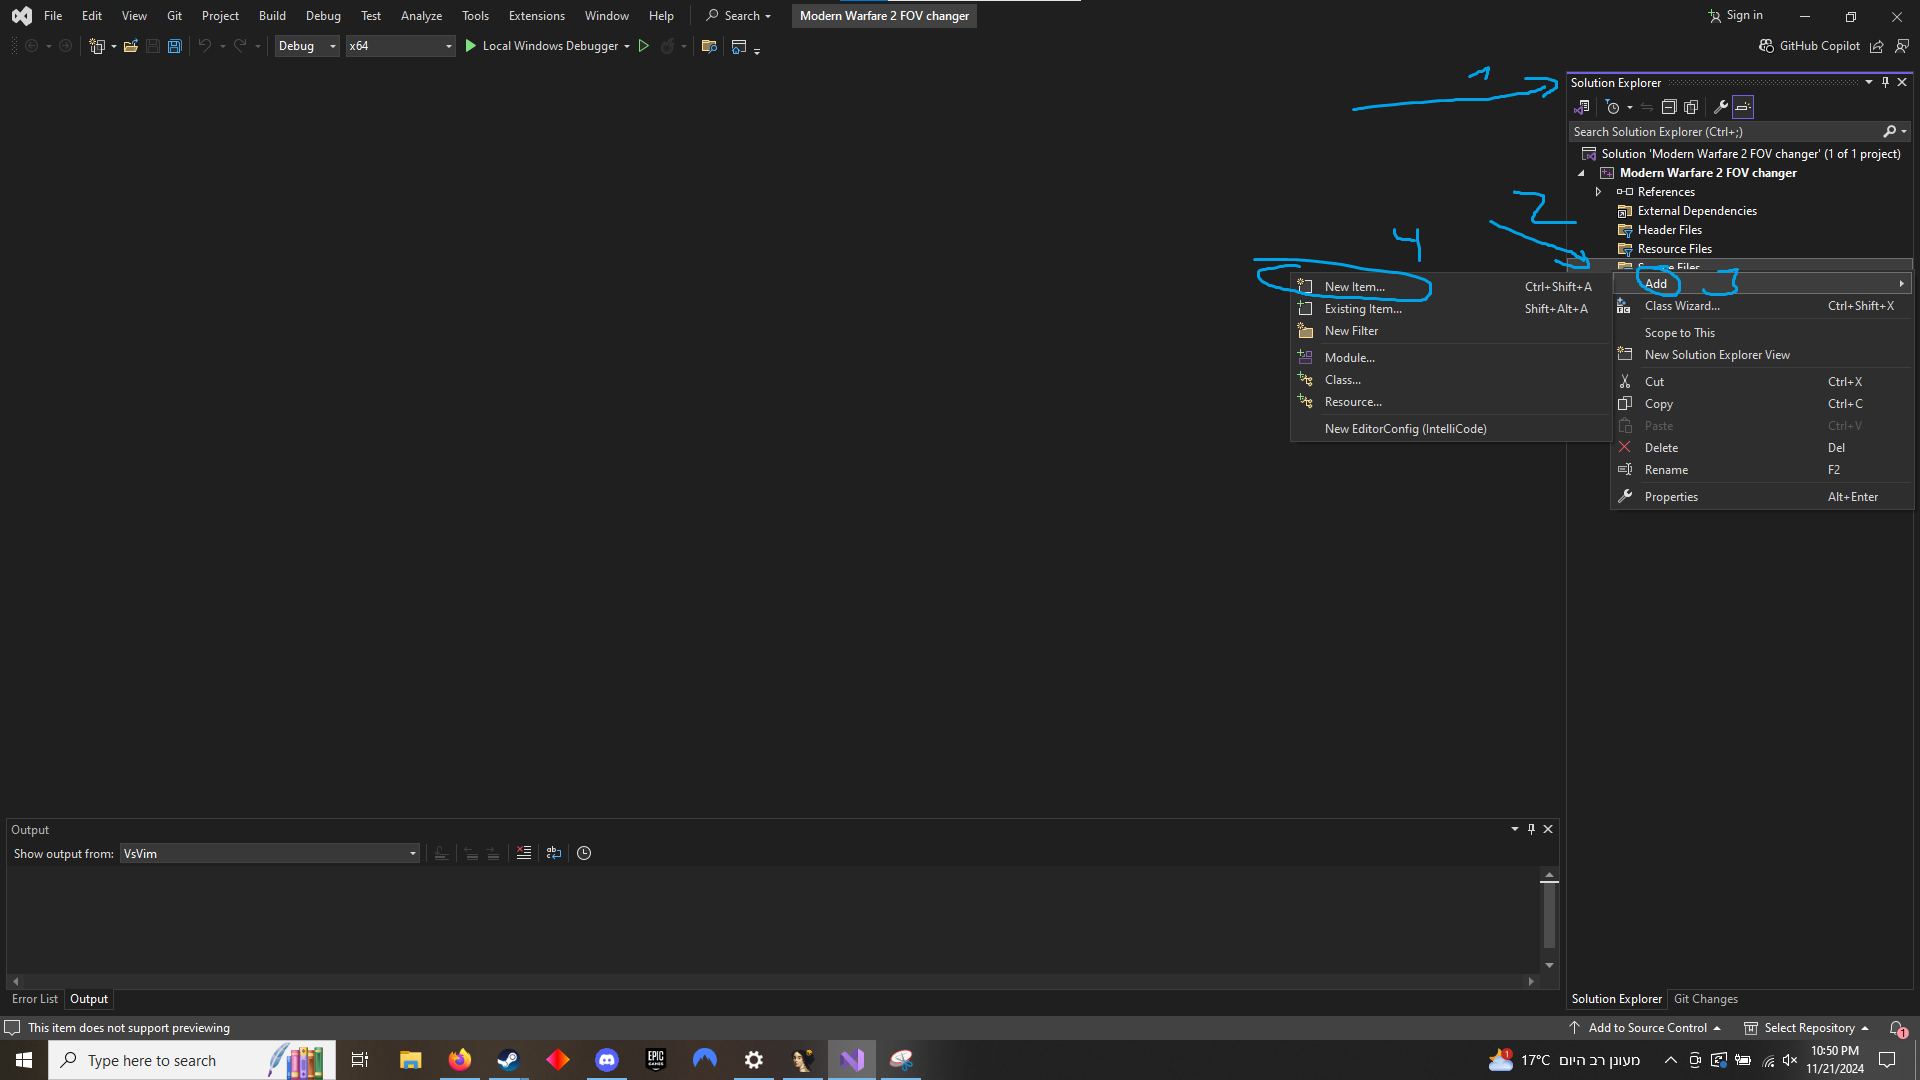Click Add to Source Control in status bar
1920x1080 pixels.
click(x=1645, y=1028)
